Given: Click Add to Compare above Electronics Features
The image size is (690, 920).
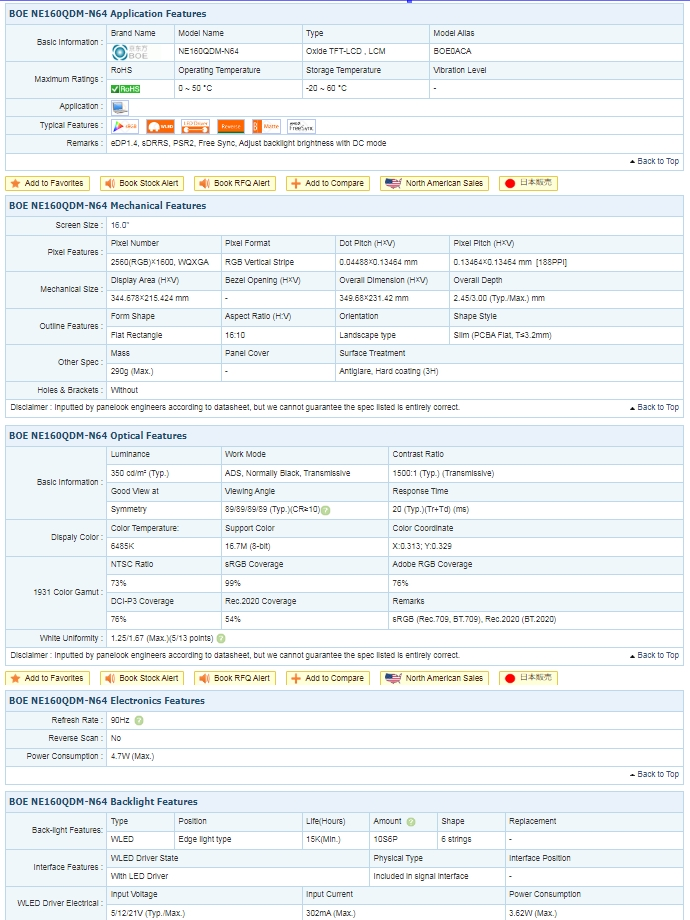Looking at the screenshot, I should (328, 678).
